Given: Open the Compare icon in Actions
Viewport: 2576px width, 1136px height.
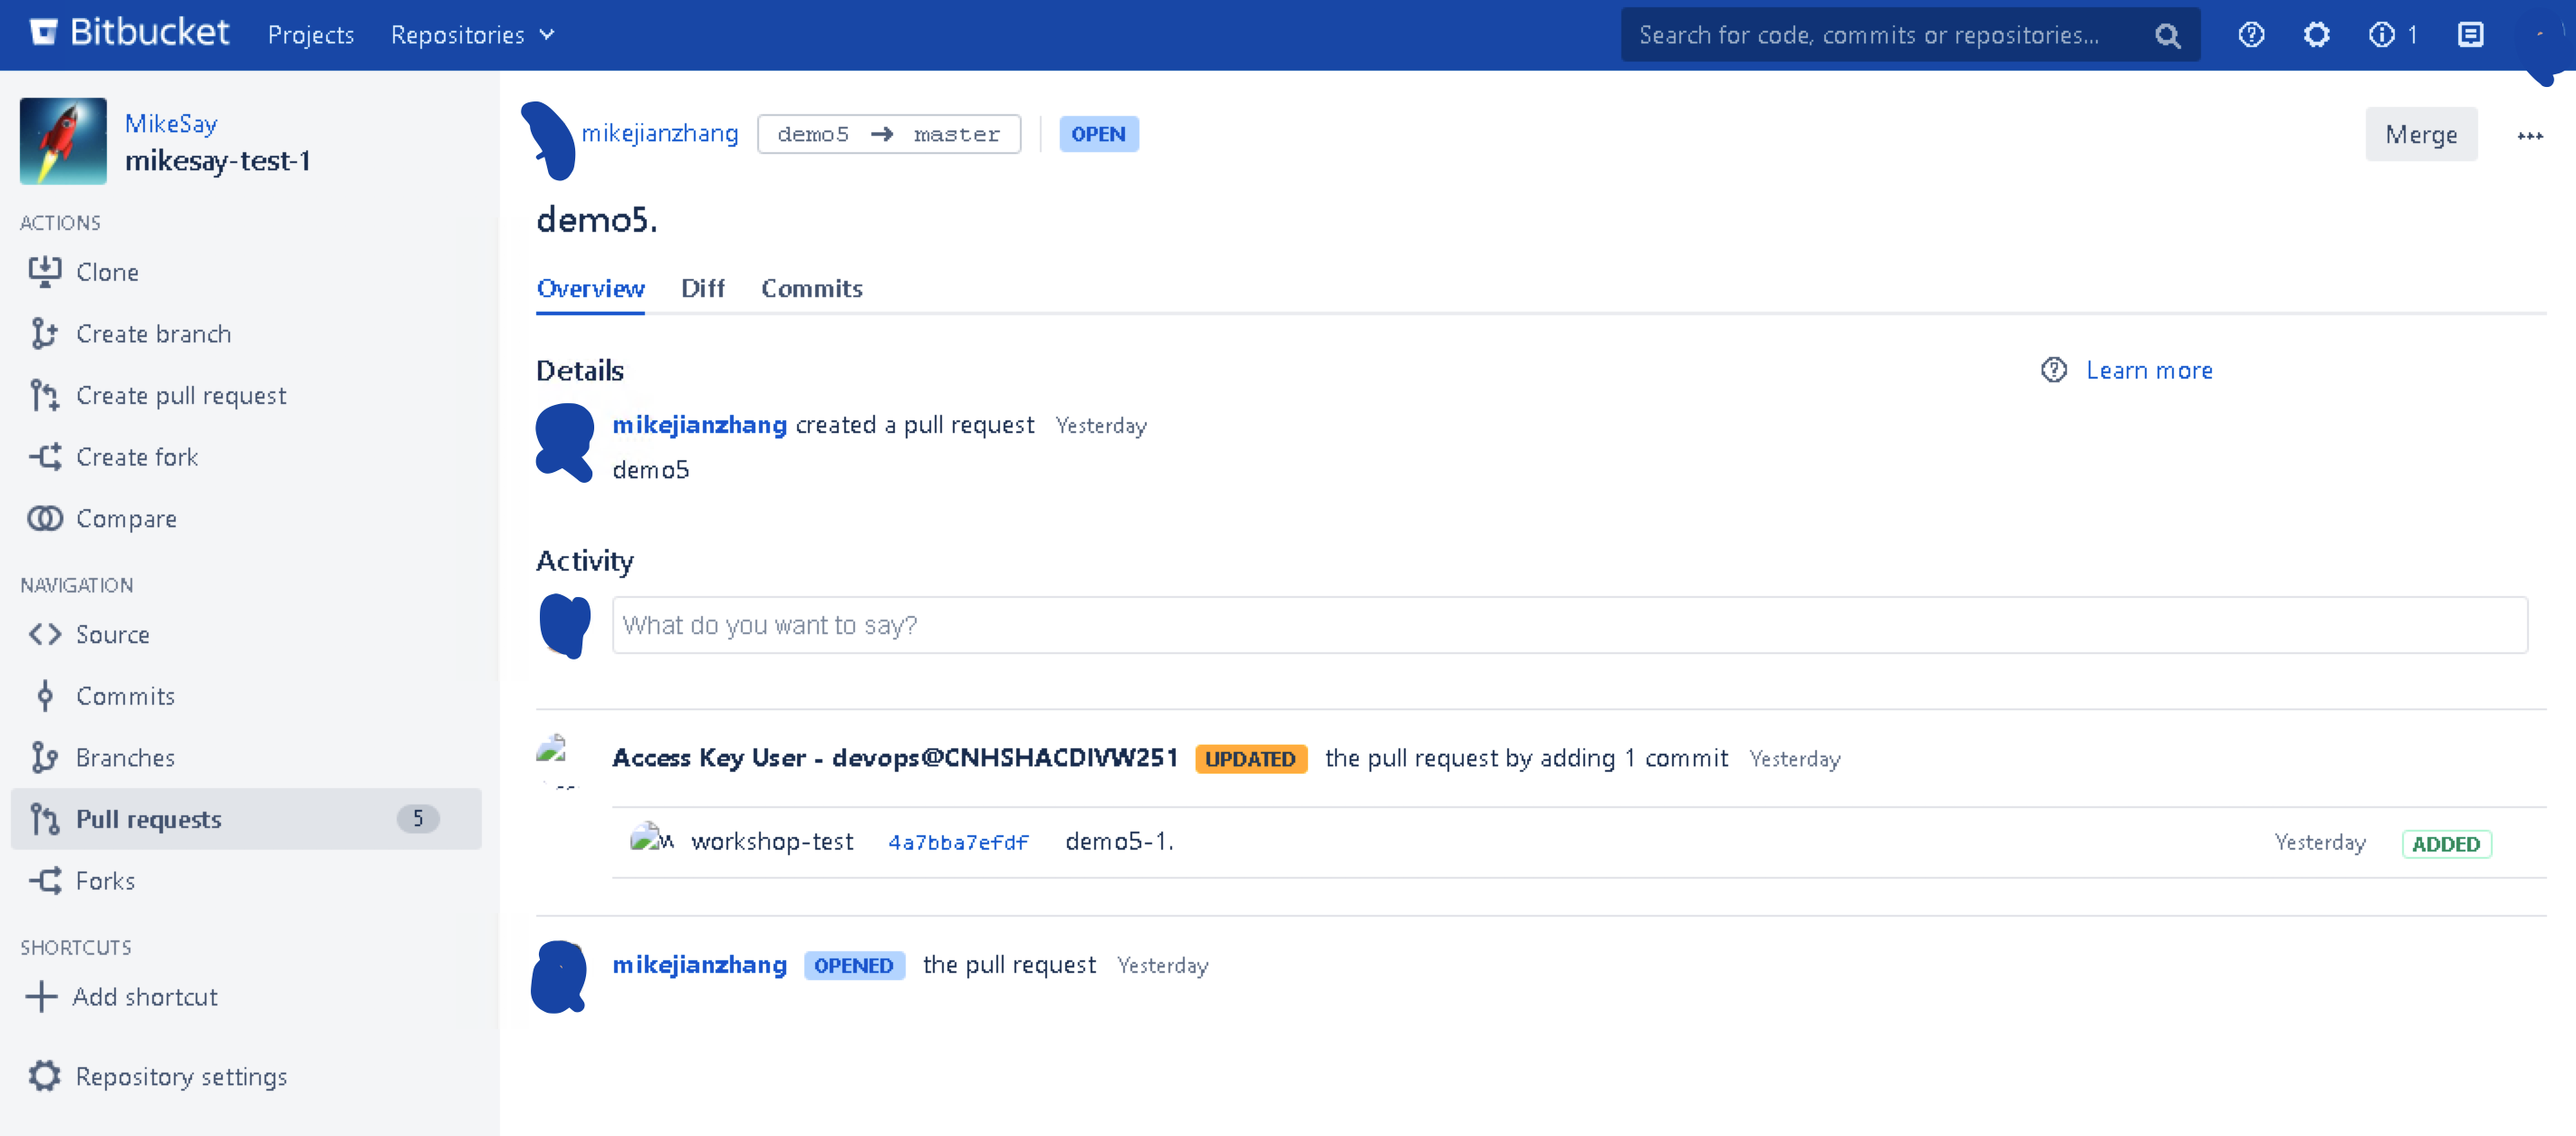Looking at the screenshot, I should [44, 518].
